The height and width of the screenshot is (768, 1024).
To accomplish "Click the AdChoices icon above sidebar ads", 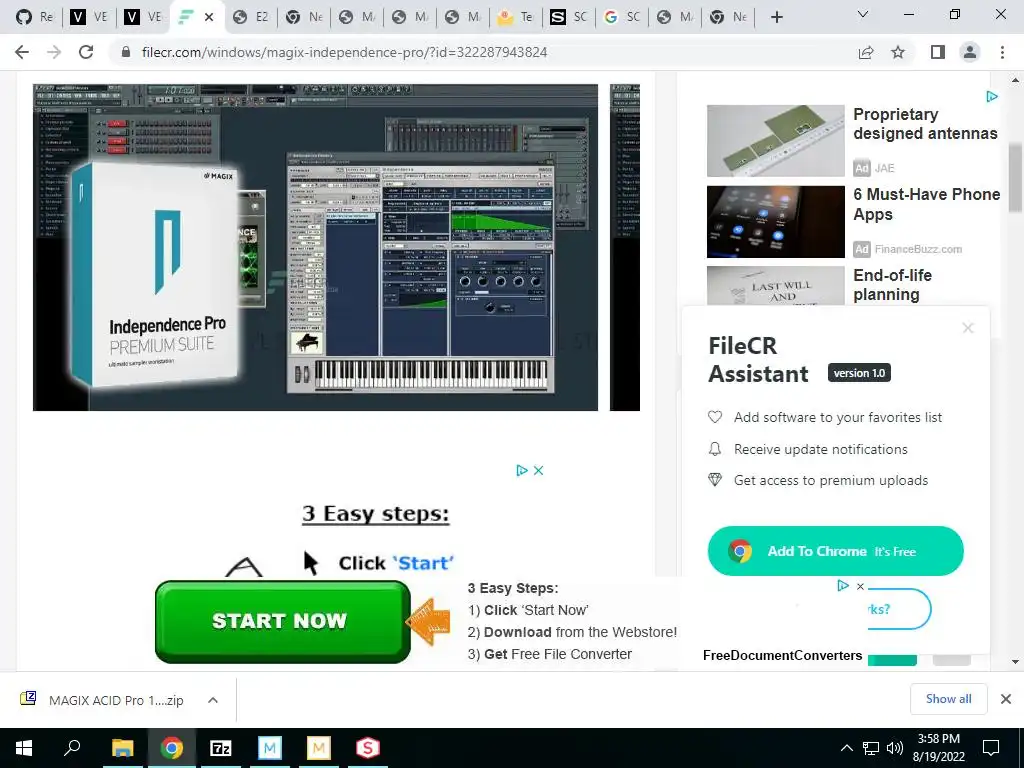I will 992,97.
